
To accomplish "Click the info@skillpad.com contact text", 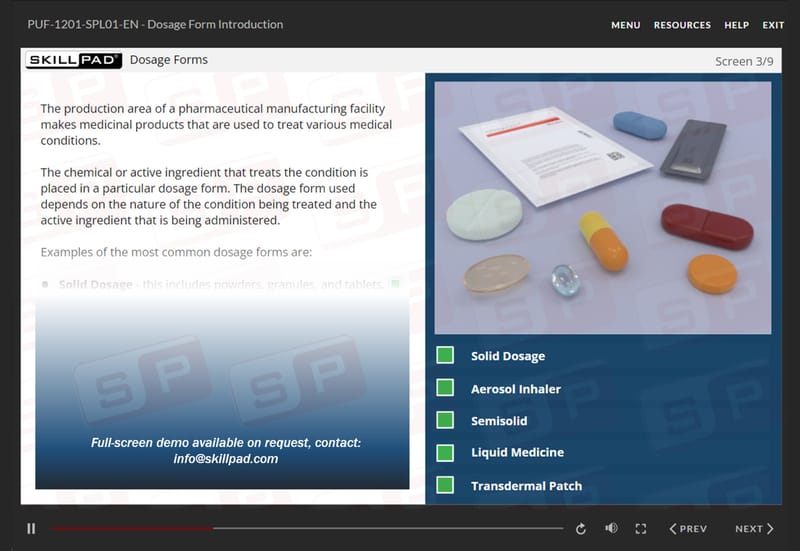I will (226, 459).
